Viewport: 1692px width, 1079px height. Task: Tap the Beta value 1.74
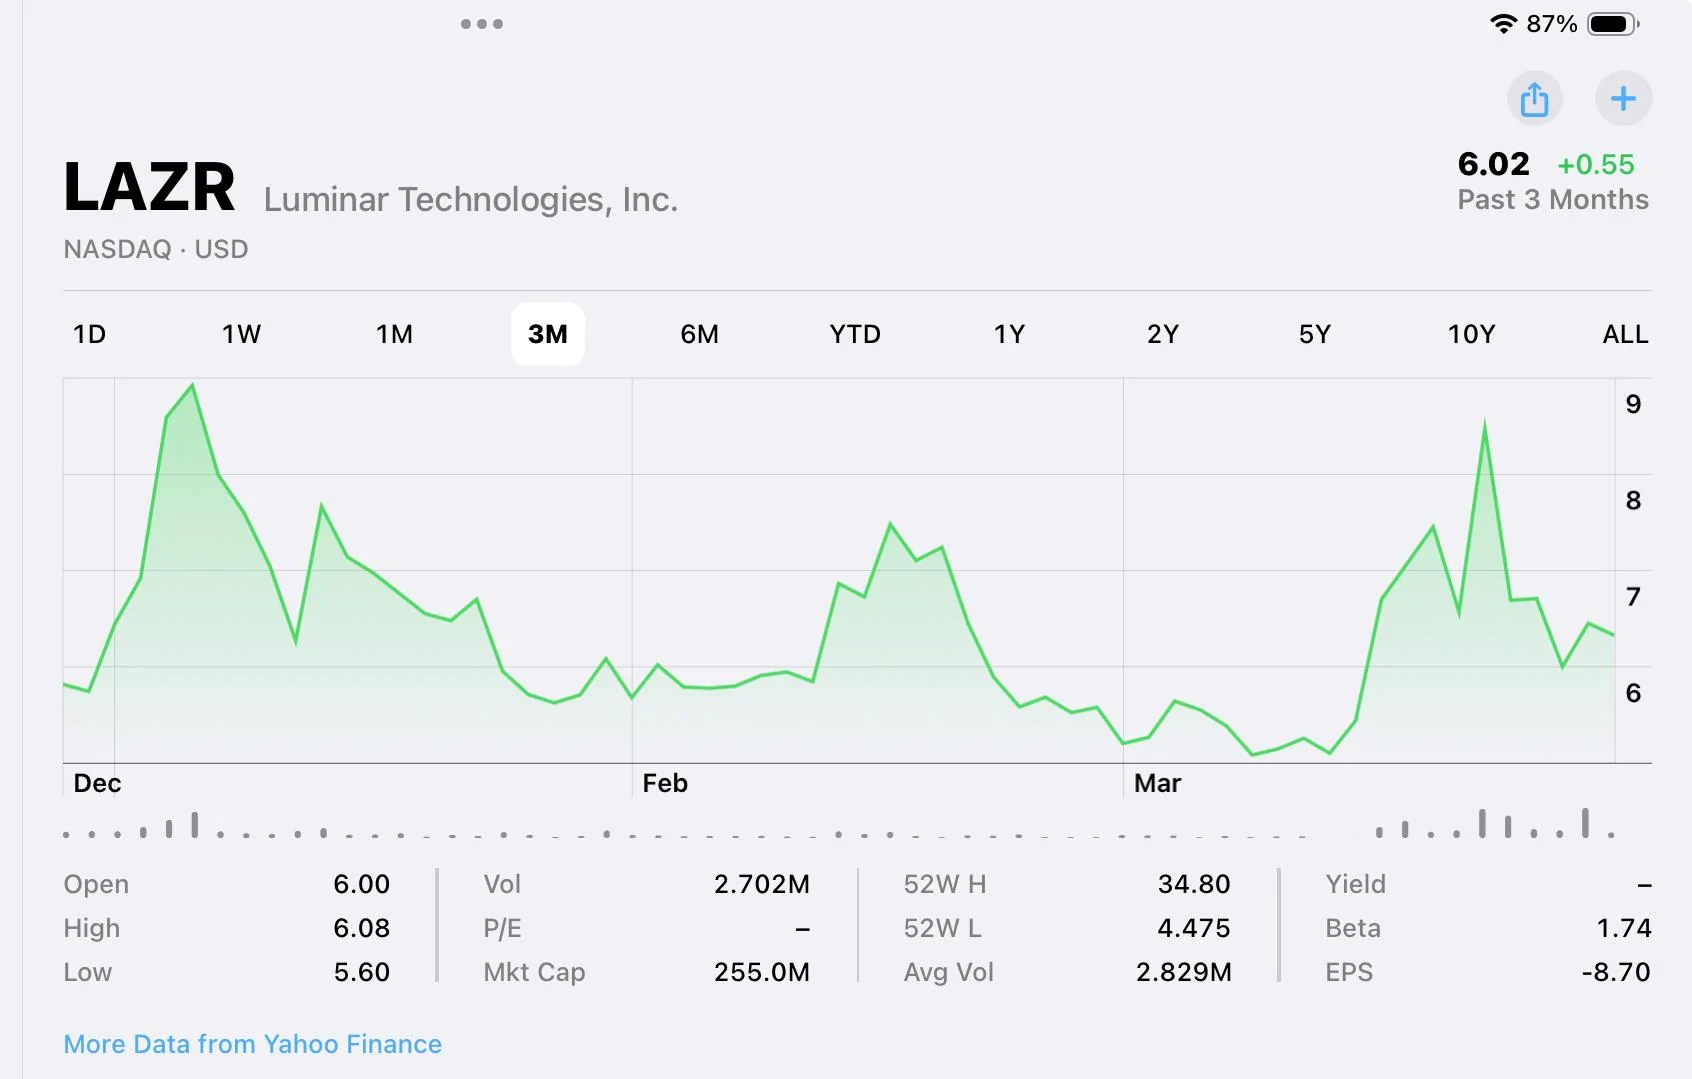tap(1624, 928)
